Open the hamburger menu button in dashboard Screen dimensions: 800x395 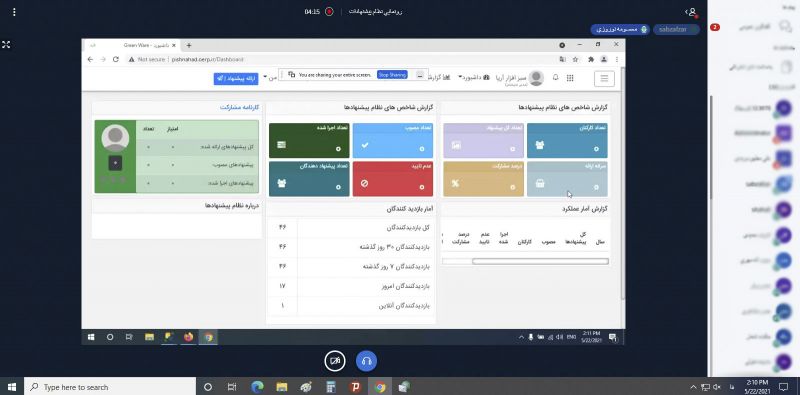(x=604, y=78)
